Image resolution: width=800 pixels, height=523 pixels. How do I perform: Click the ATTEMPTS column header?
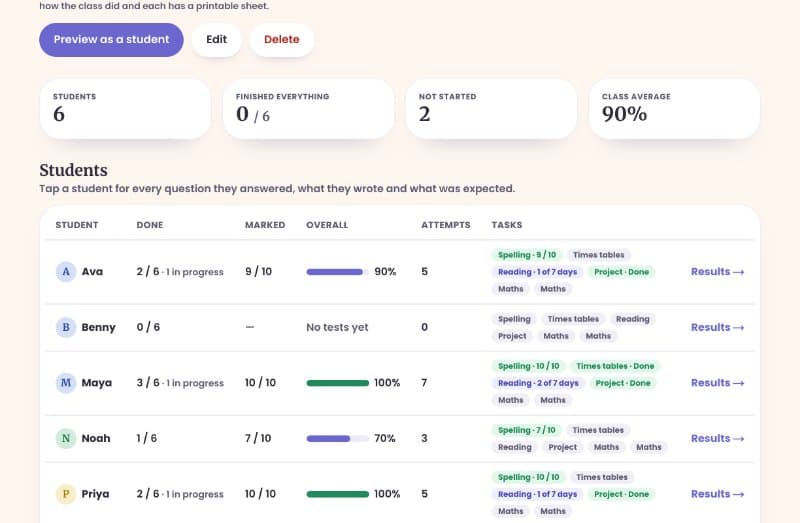[x=446, y=225]
